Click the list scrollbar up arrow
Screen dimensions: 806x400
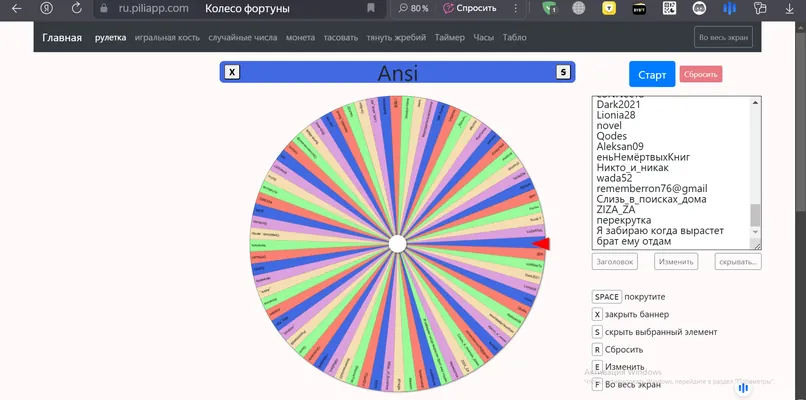(x=755, y=102)
